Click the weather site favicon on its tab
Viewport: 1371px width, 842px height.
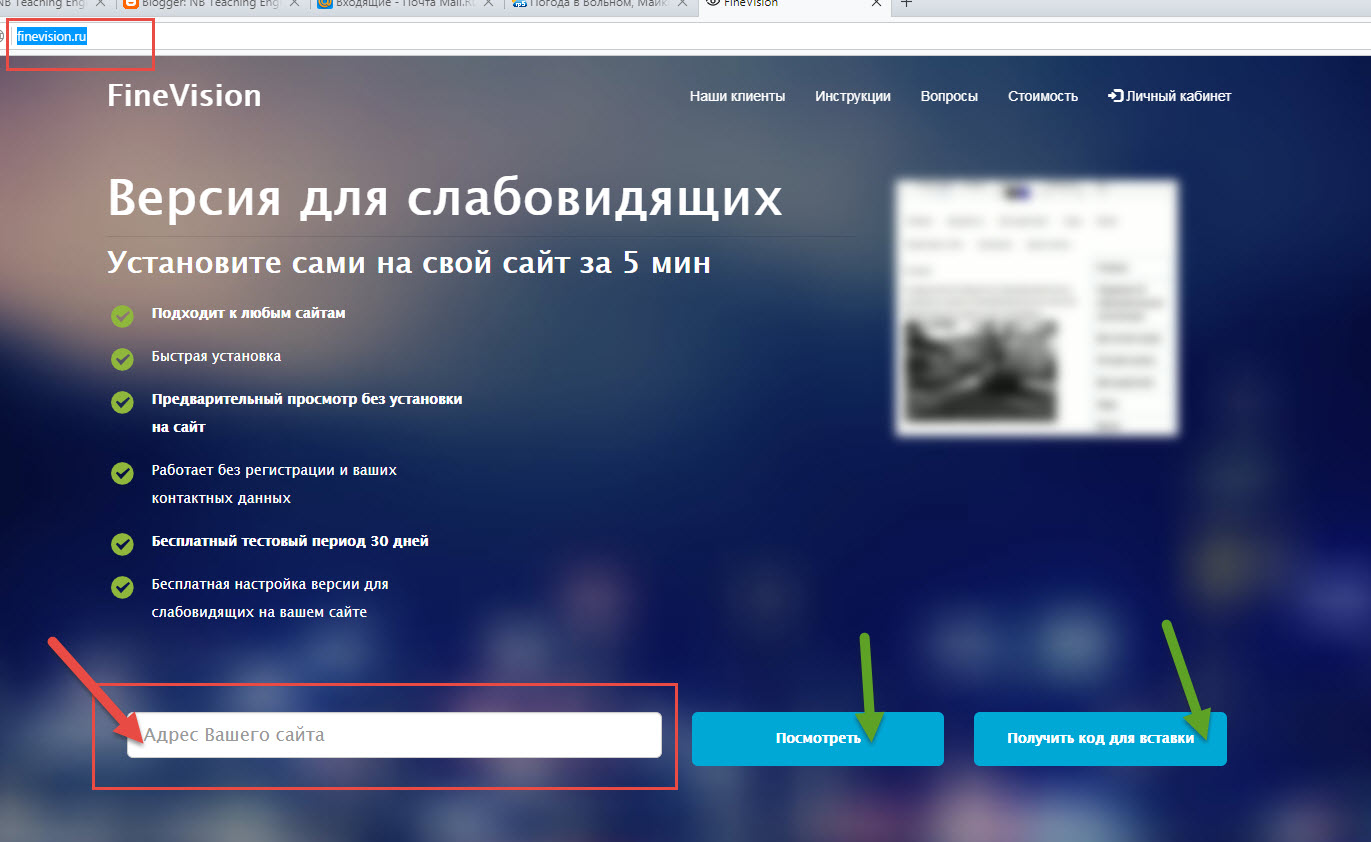pyautogui.click(x=520, y=4)
